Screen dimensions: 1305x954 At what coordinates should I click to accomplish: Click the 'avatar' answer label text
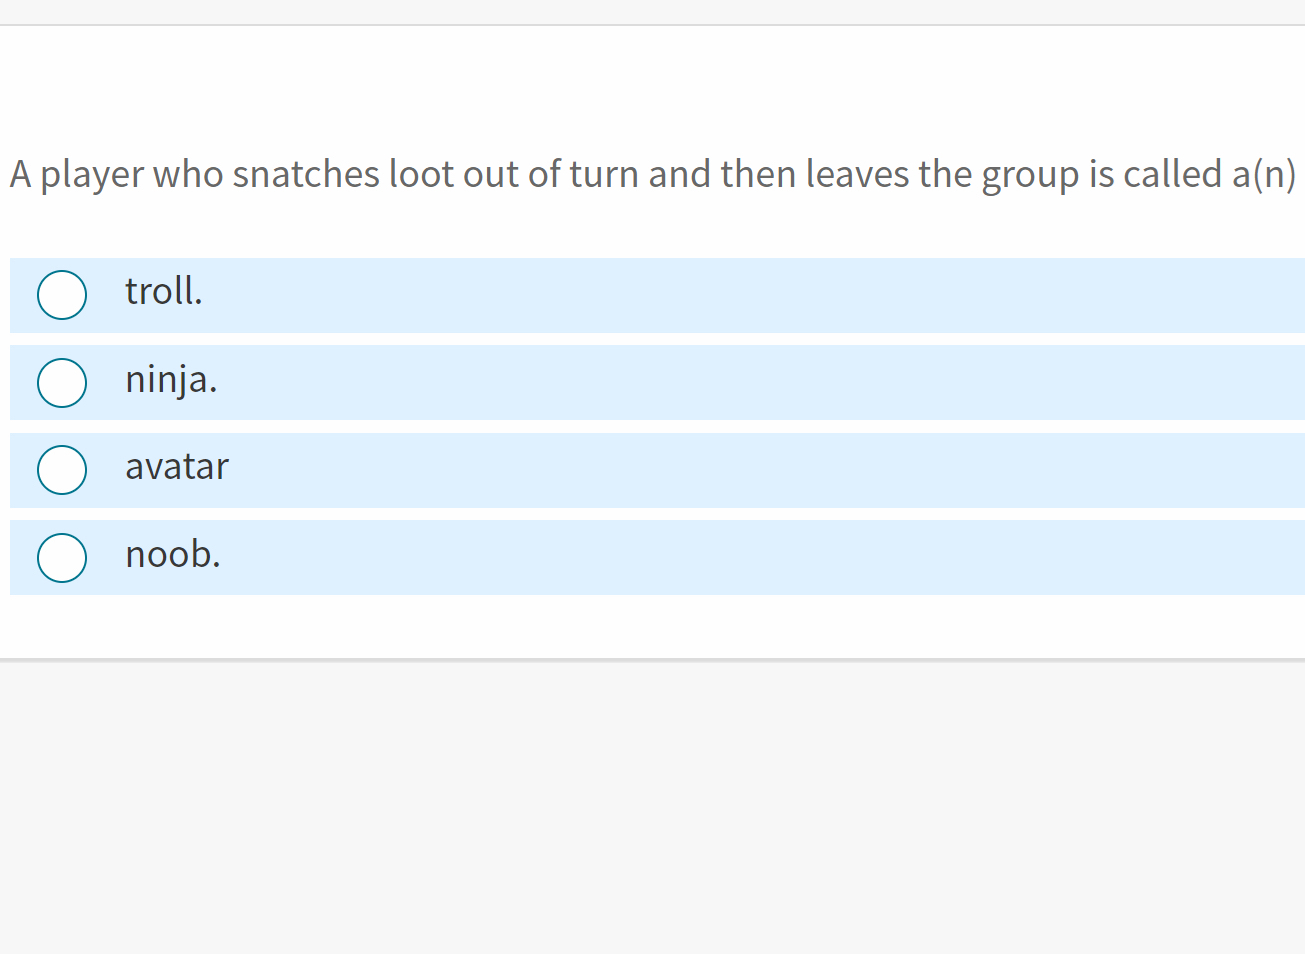pos(177,467)
